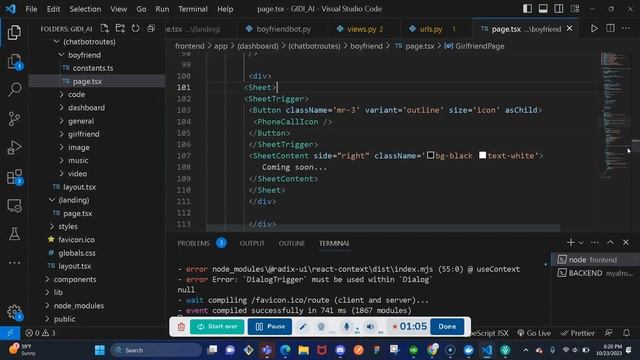Open terminal panel more actions
Image resolution: width=640 pixels, height=360 pixels.
click(x=595, y=242)
